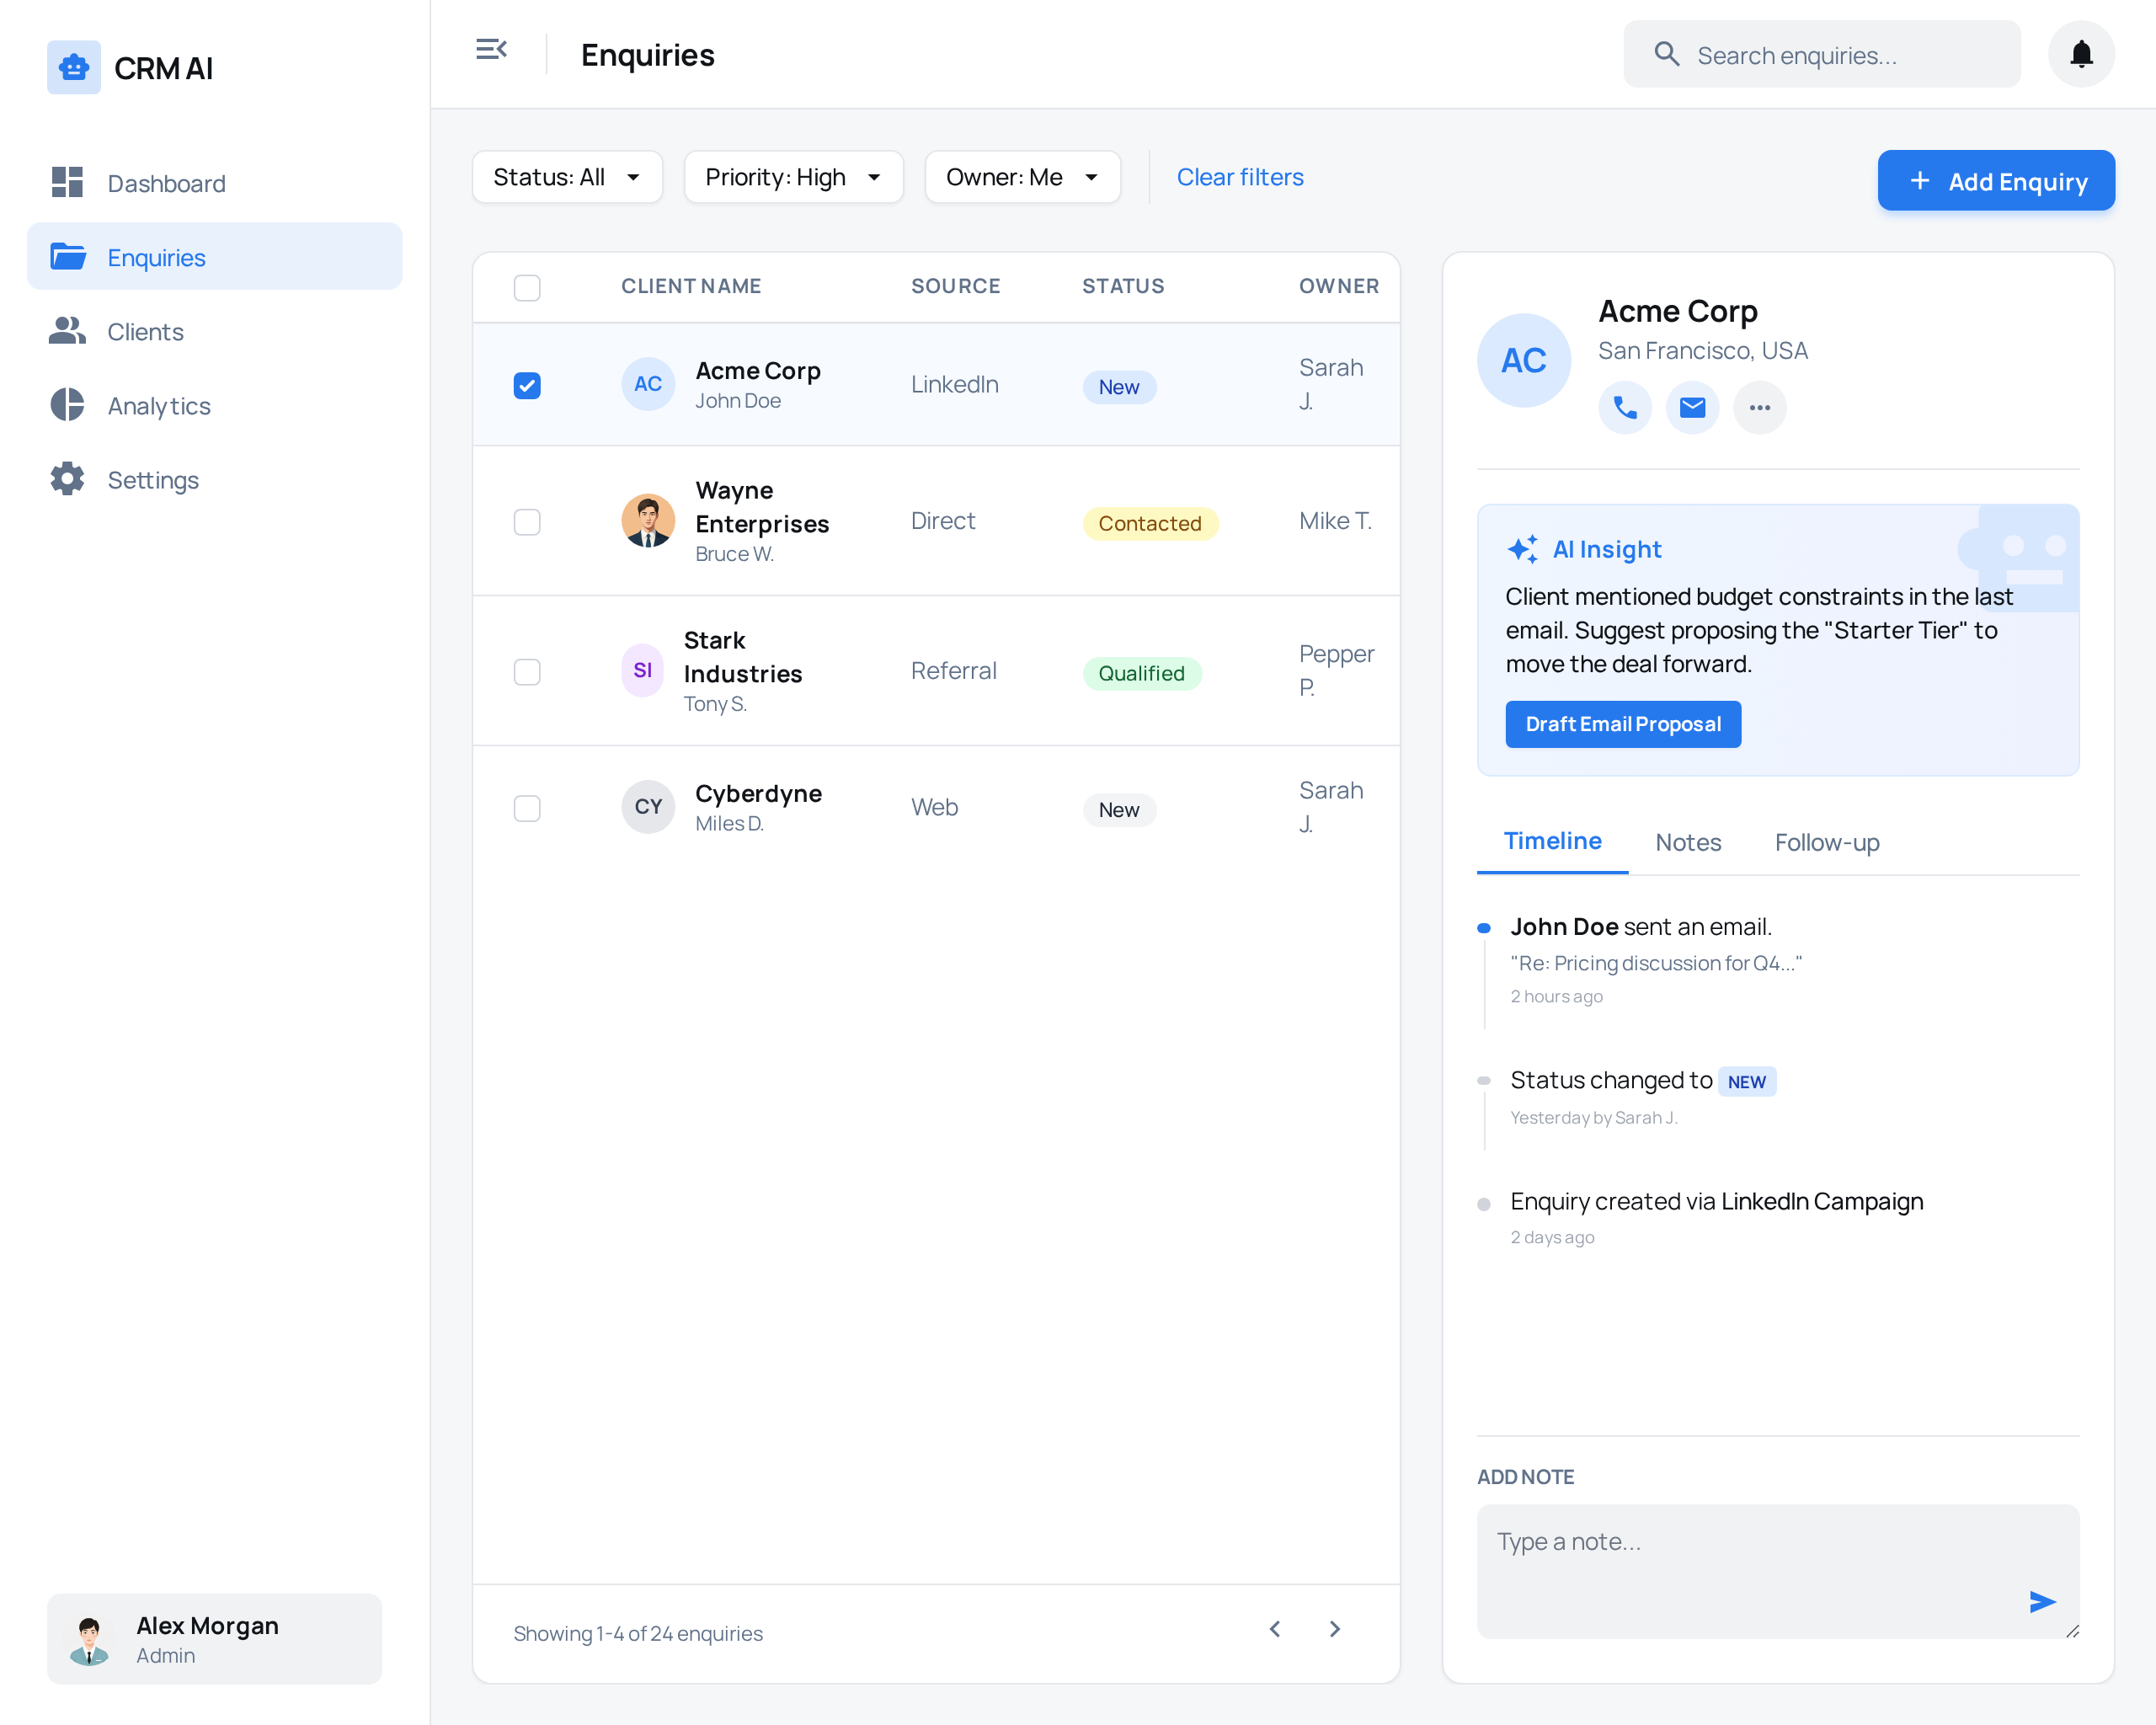2156x1725 pixels.
Task: Send the note with the arrow icon
Action: tap(2042, 1602)
